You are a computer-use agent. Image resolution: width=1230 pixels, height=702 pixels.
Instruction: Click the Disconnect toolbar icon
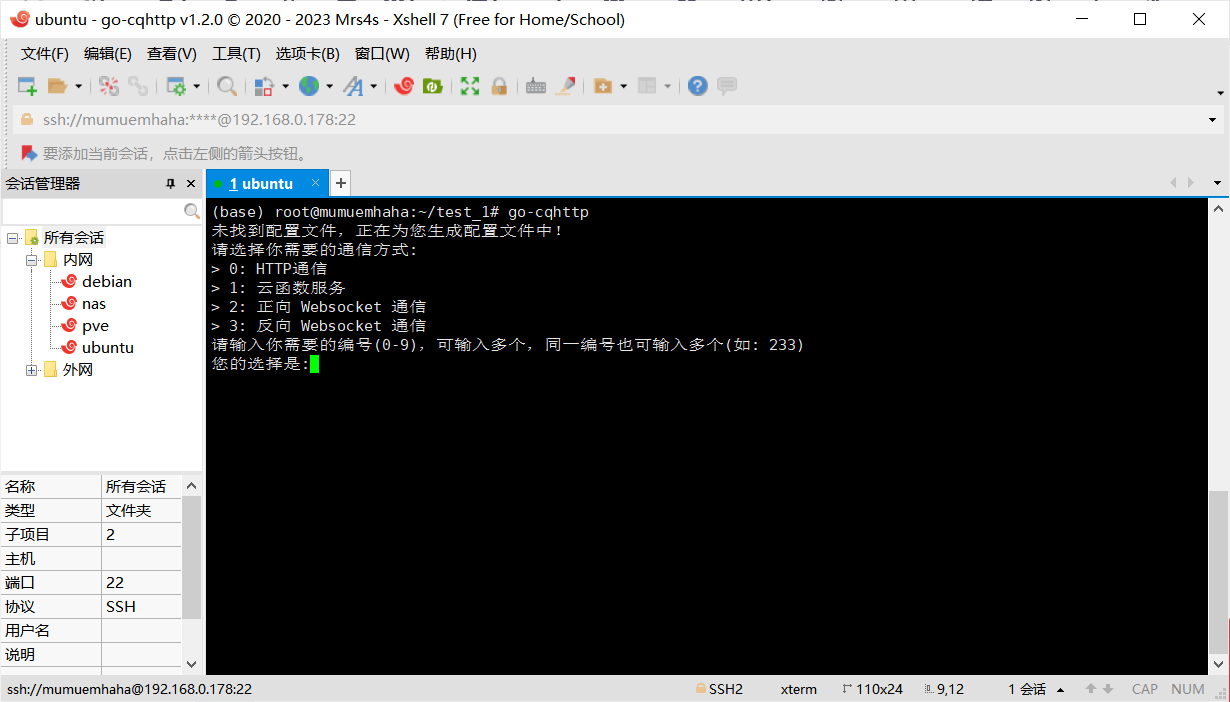(x=138, y=87)
